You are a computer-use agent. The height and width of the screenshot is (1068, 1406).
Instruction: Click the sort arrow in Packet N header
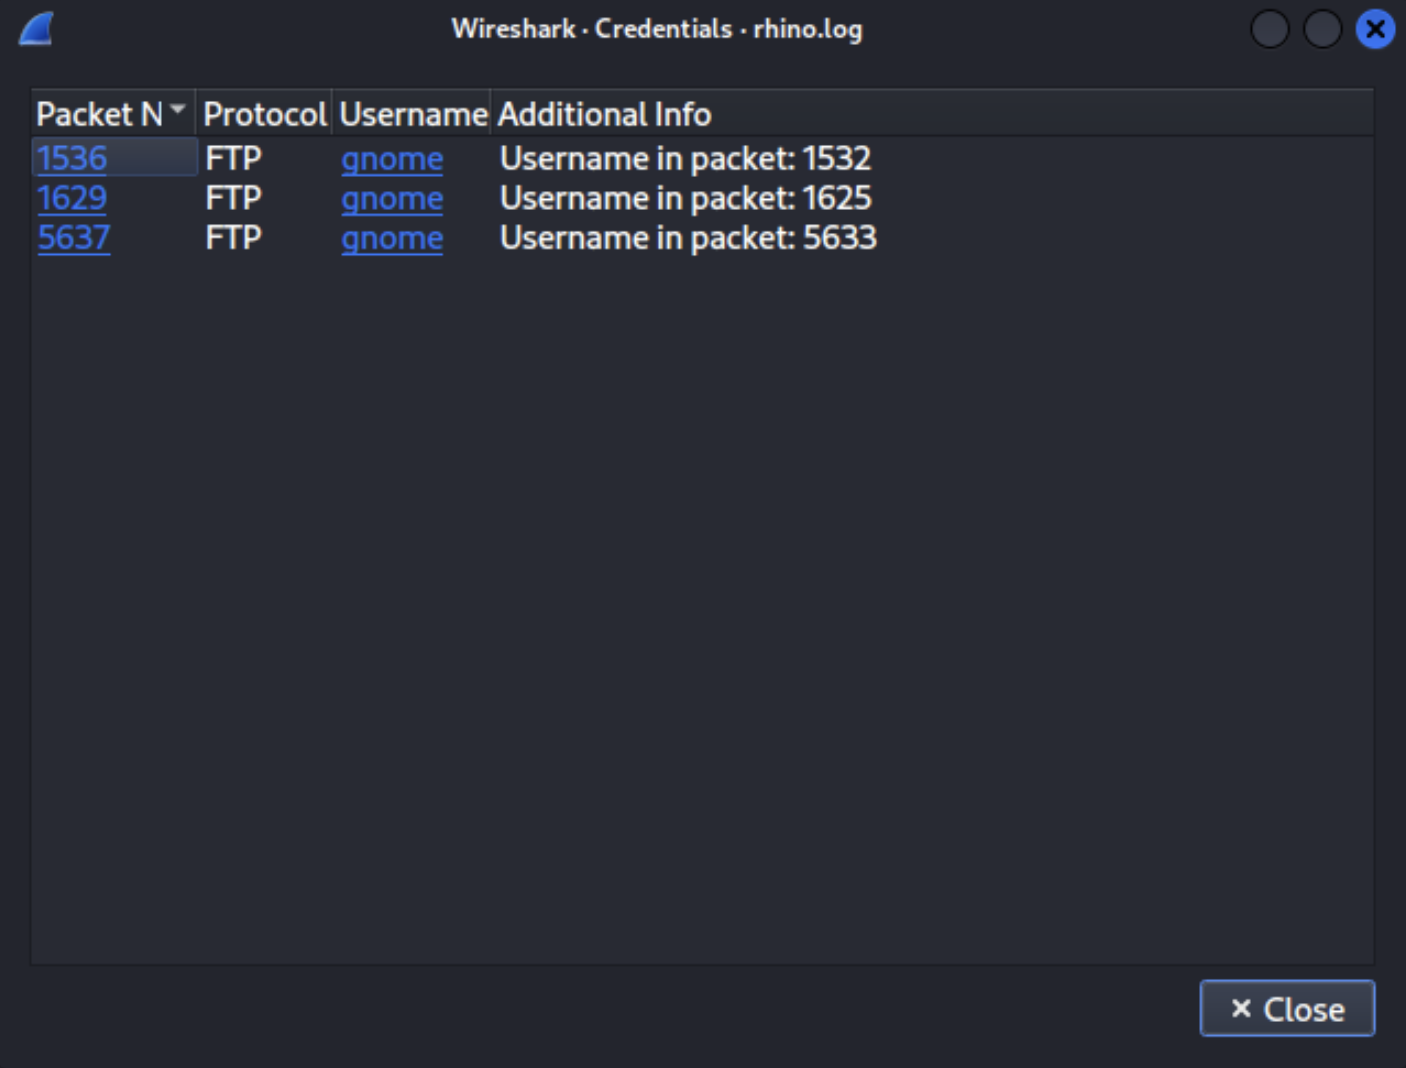178,109
